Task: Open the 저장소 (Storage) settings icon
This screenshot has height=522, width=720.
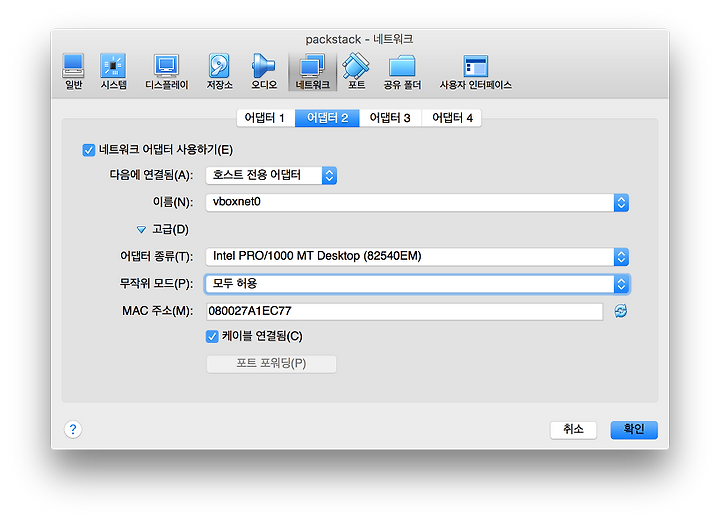Action: [x=219, y=72]
